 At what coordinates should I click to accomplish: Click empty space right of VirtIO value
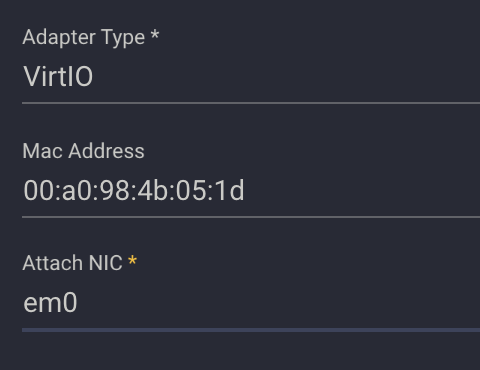[287, 77]
